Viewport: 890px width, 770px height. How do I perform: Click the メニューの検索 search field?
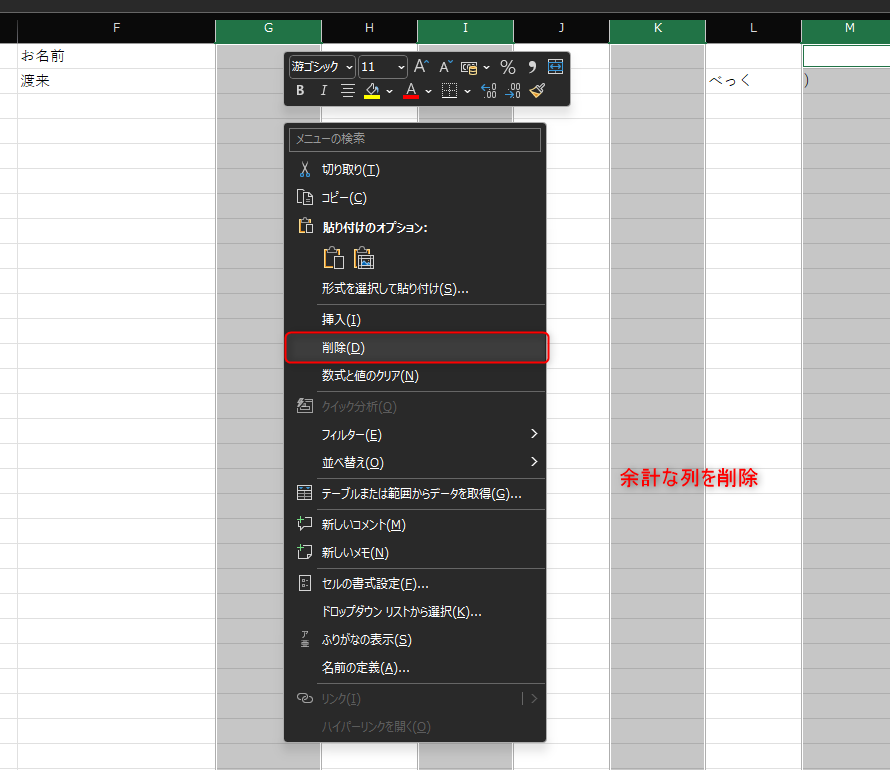tap(415, 139)
